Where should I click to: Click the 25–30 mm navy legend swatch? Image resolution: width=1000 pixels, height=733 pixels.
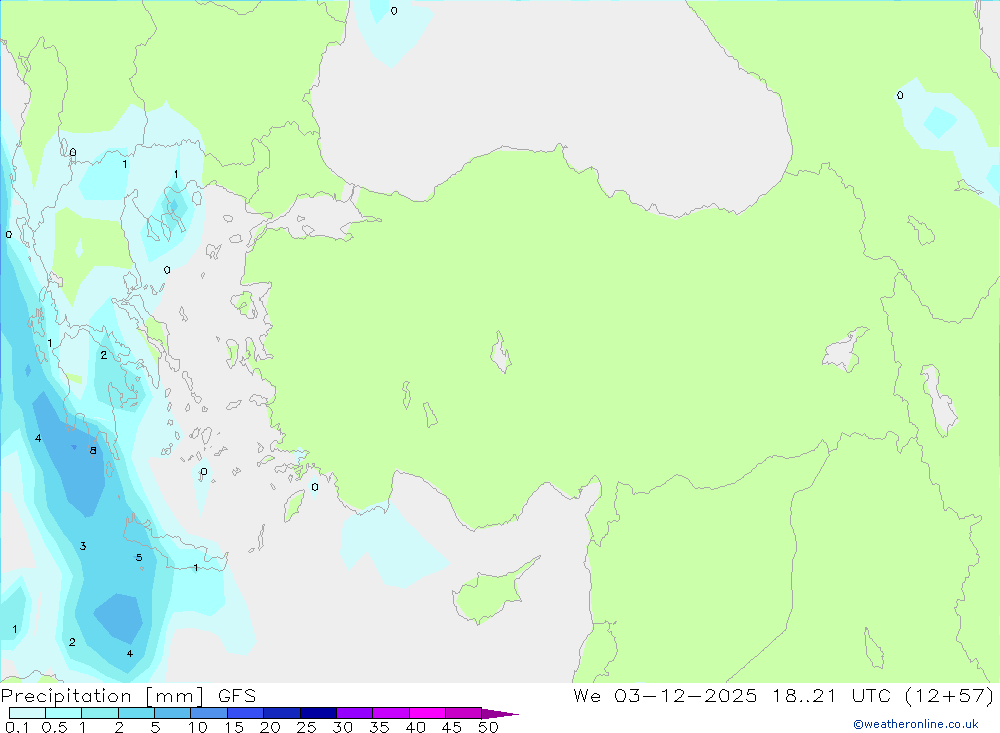pos(318,713)
